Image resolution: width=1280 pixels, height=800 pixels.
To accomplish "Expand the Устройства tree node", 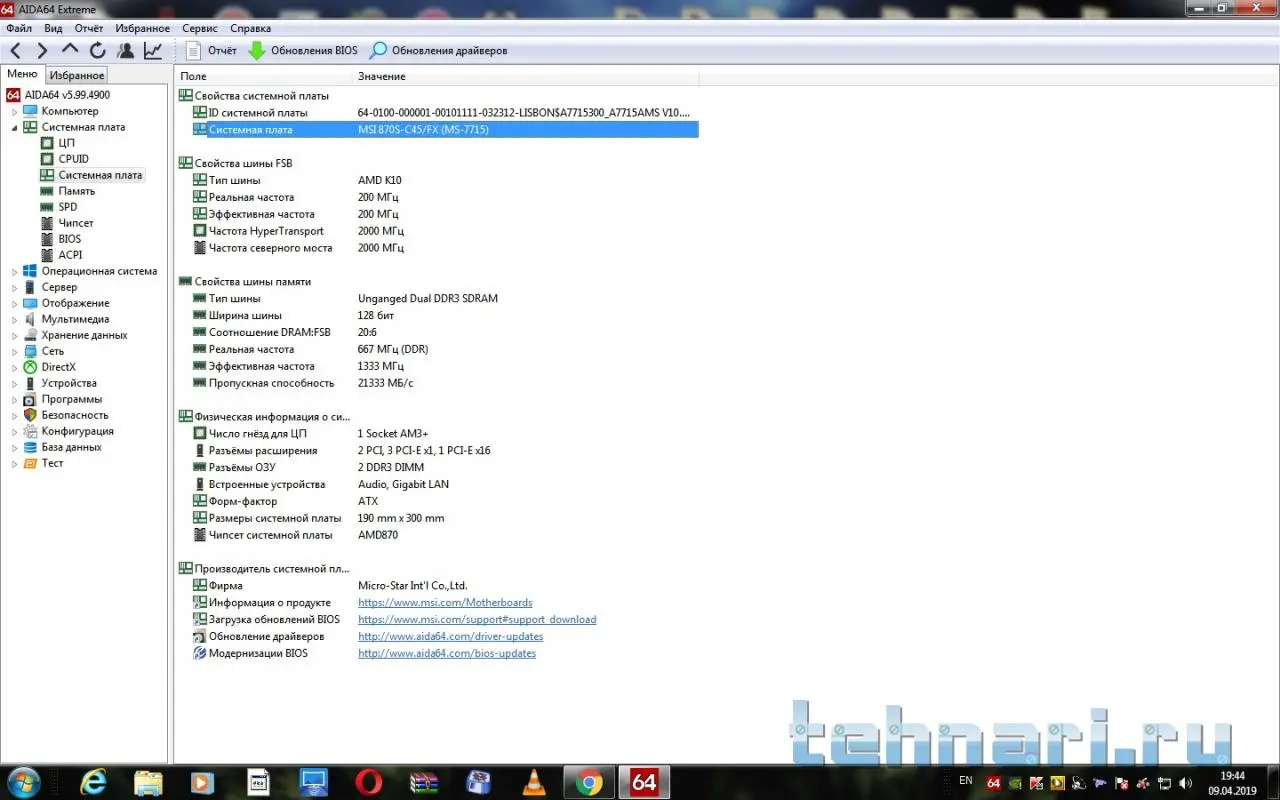I will pos(15,383).
